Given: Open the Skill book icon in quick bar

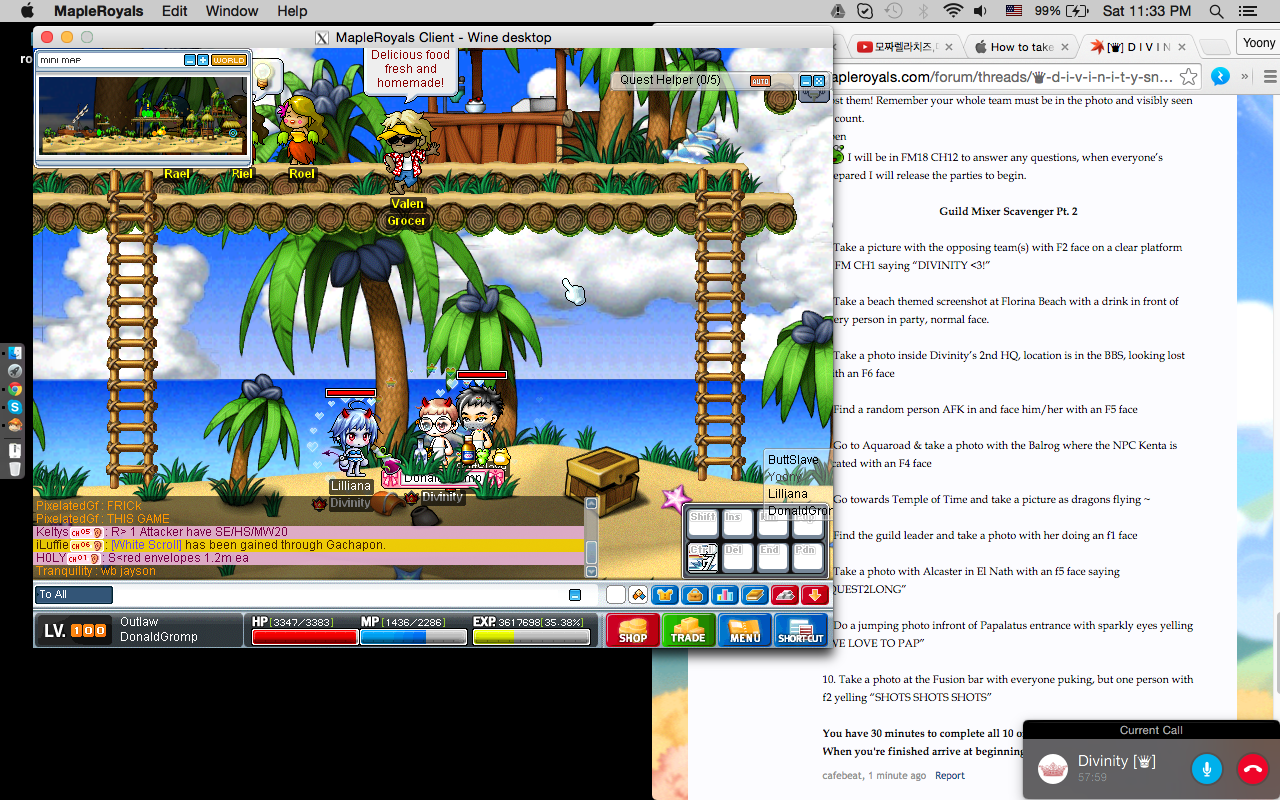Looking at the screenshot, I should point(755,595).
